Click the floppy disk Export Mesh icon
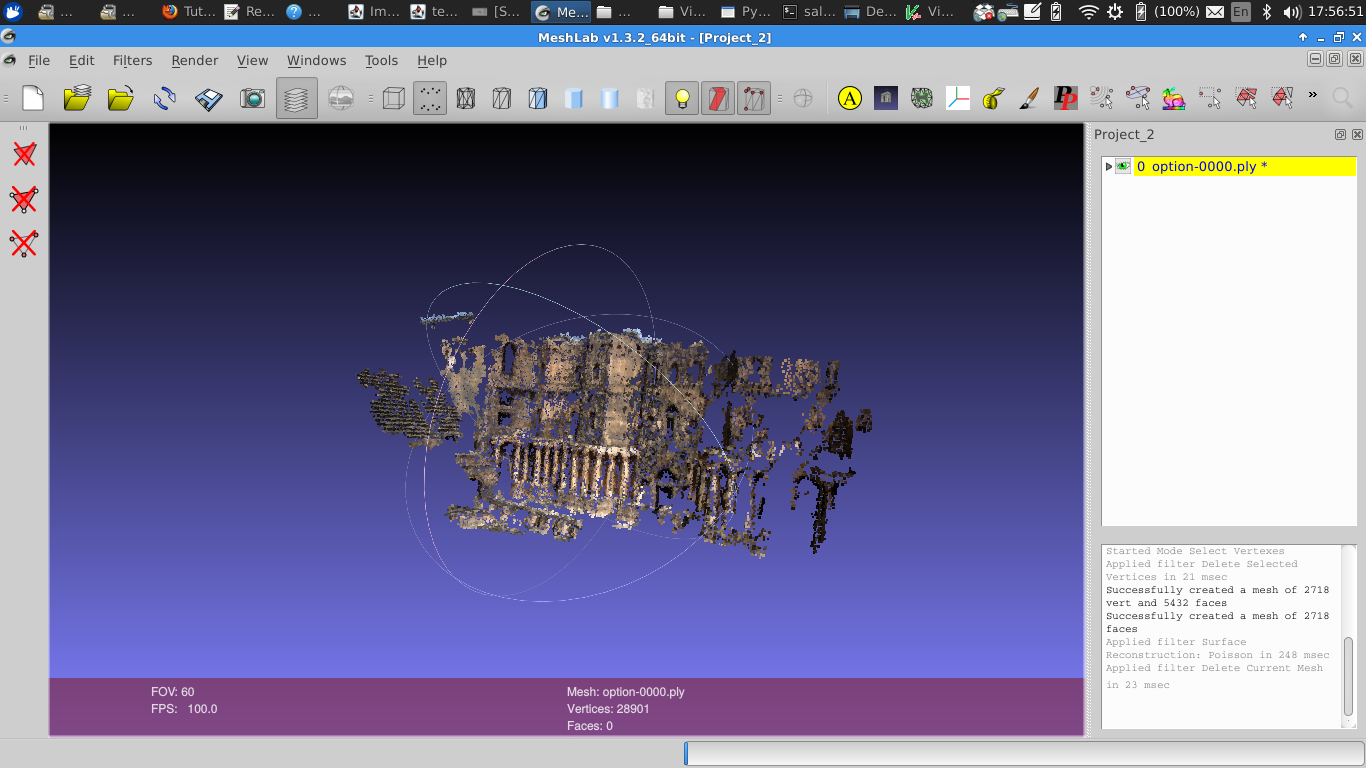 coord(208,98)
